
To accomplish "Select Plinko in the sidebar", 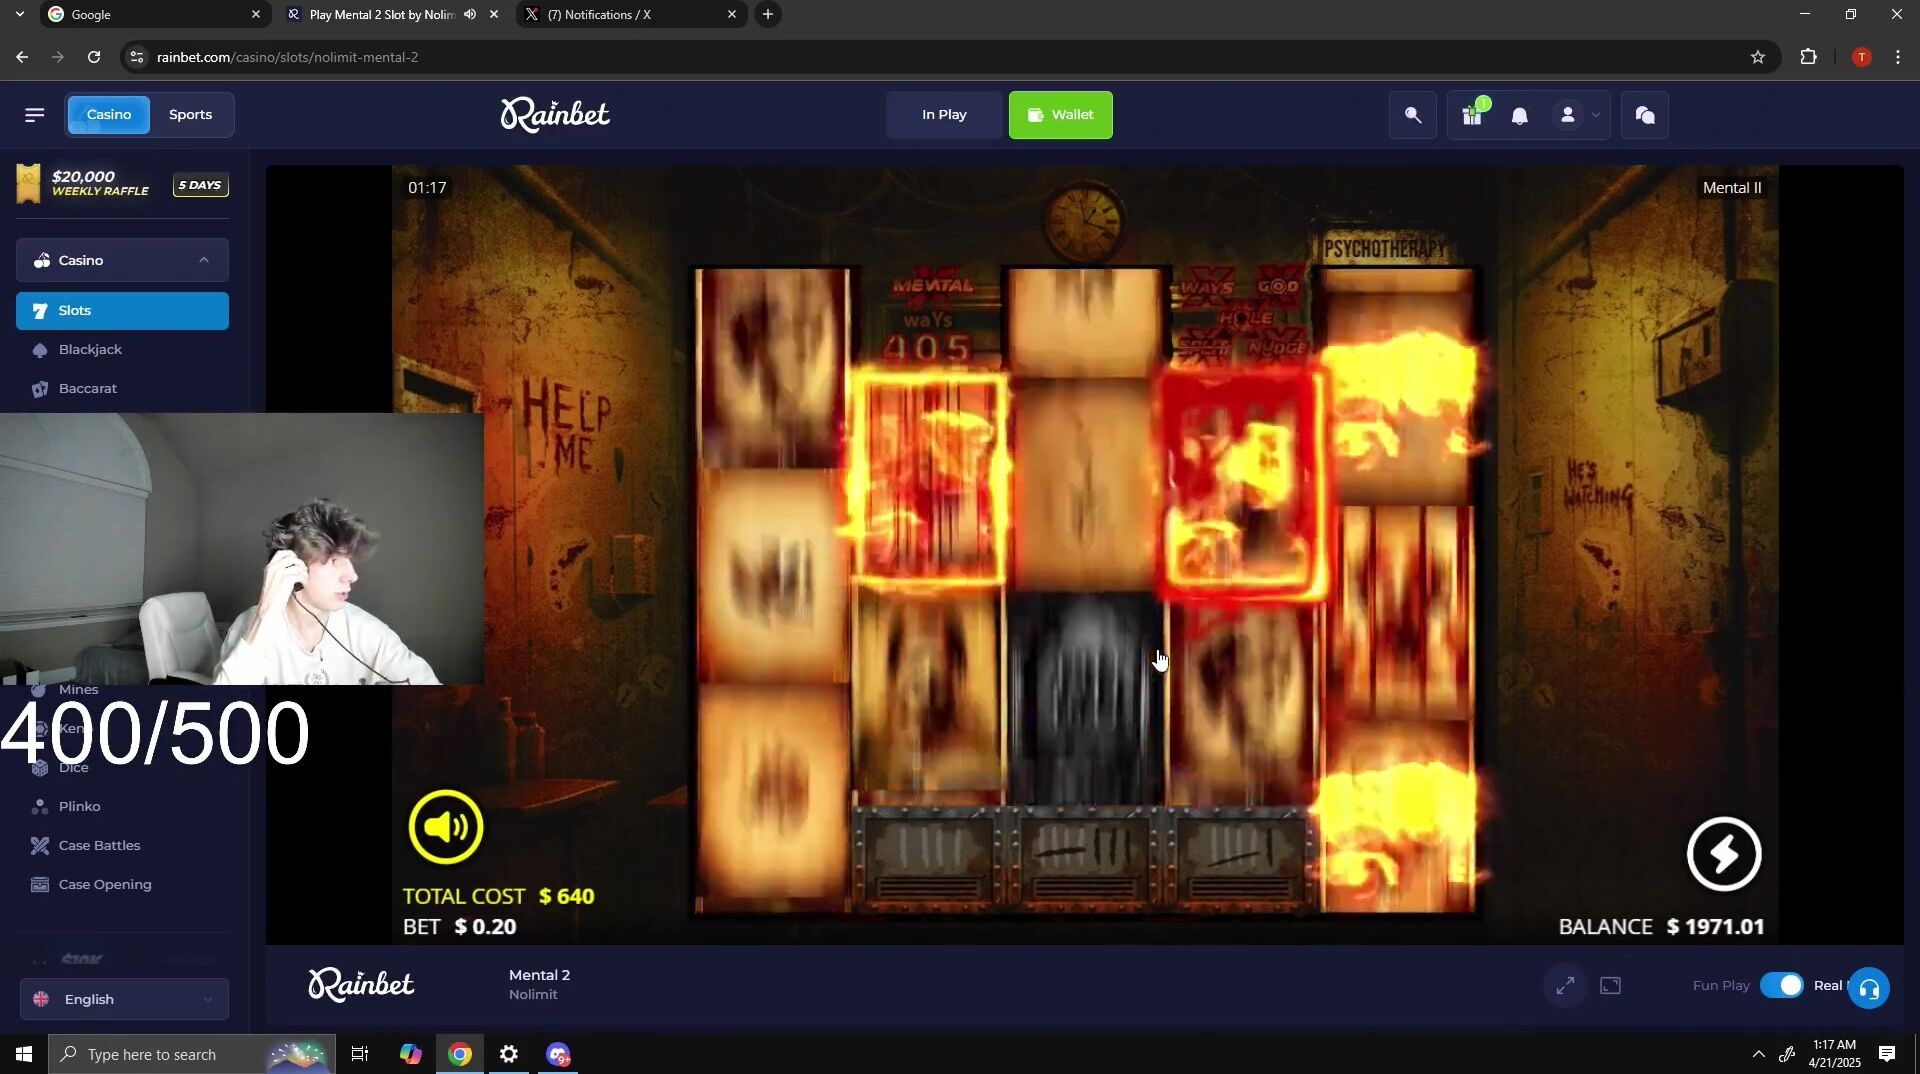I will point(123,806).
